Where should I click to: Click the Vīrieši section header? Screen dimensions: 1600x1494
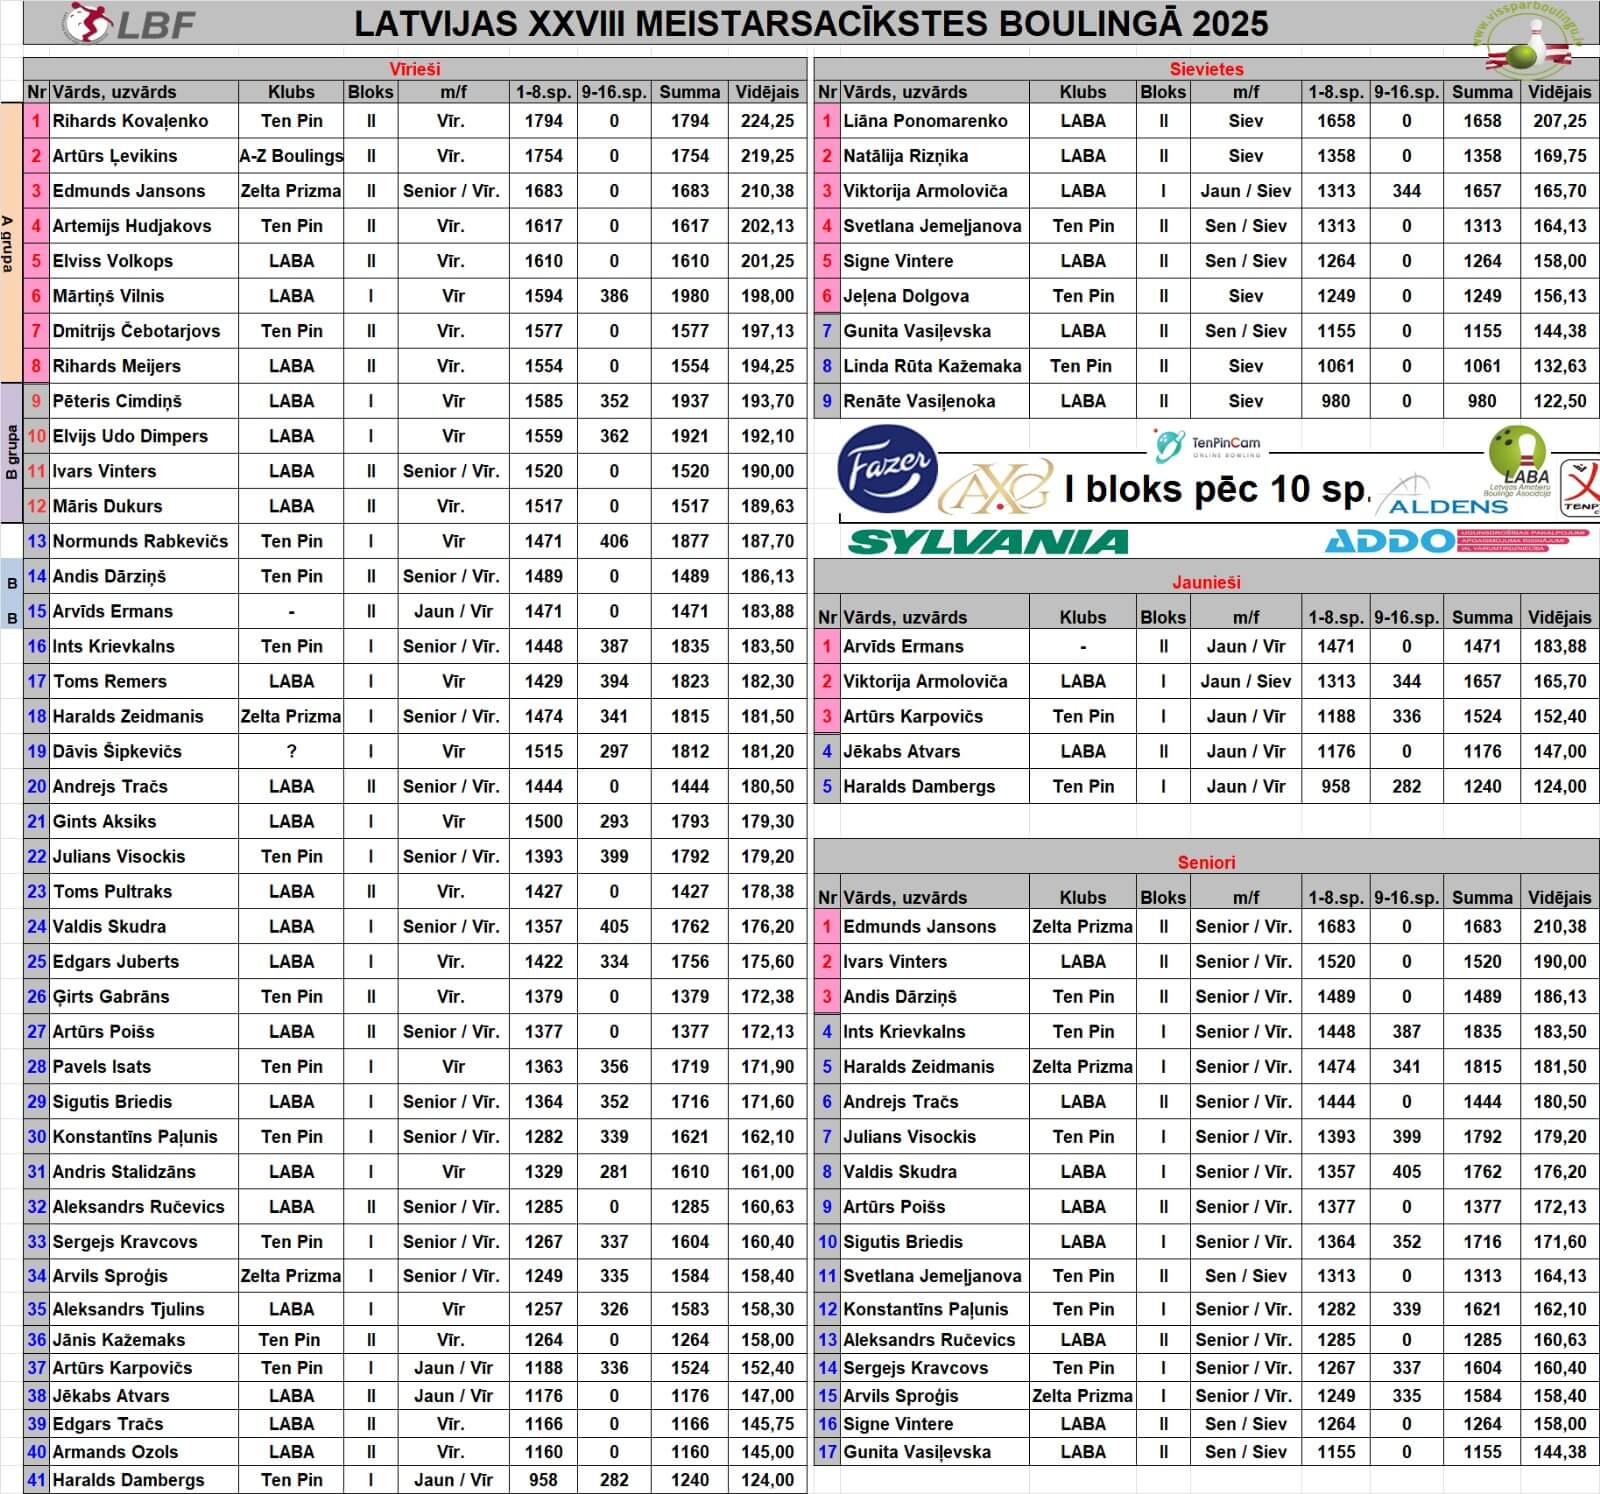click(x=415, y=69)
